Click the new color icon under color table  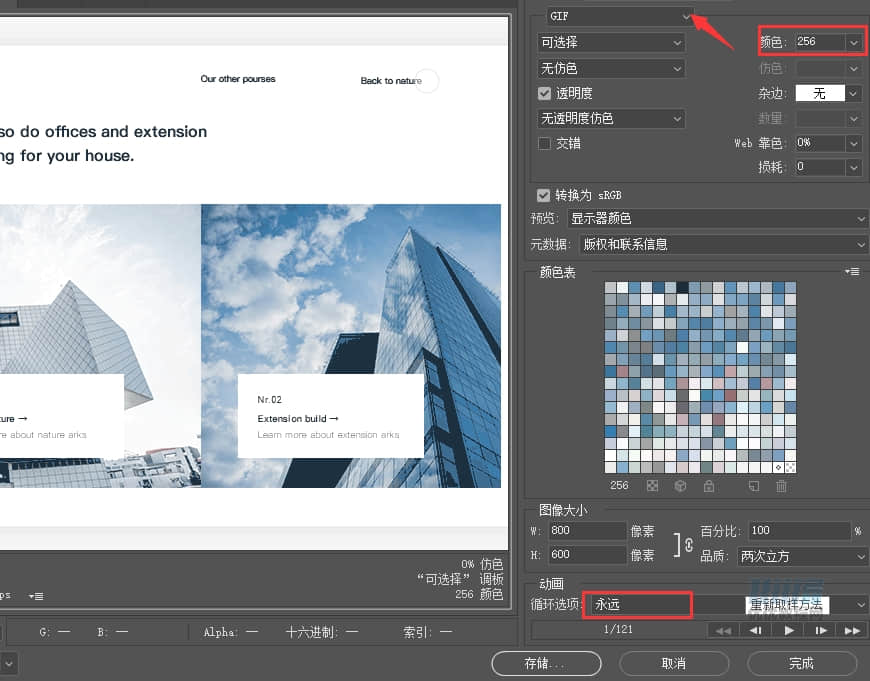[754, 486]
